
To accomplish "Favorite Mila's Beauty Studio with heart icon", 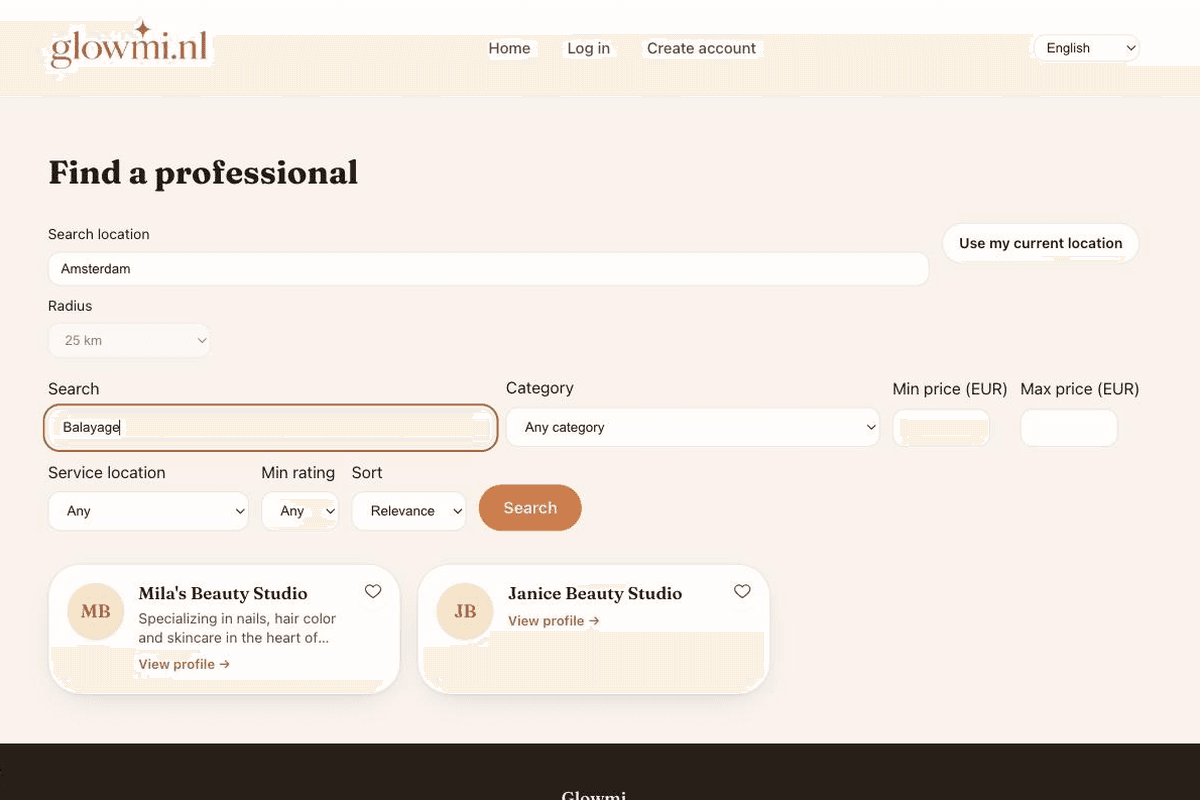I will (373, 591).
